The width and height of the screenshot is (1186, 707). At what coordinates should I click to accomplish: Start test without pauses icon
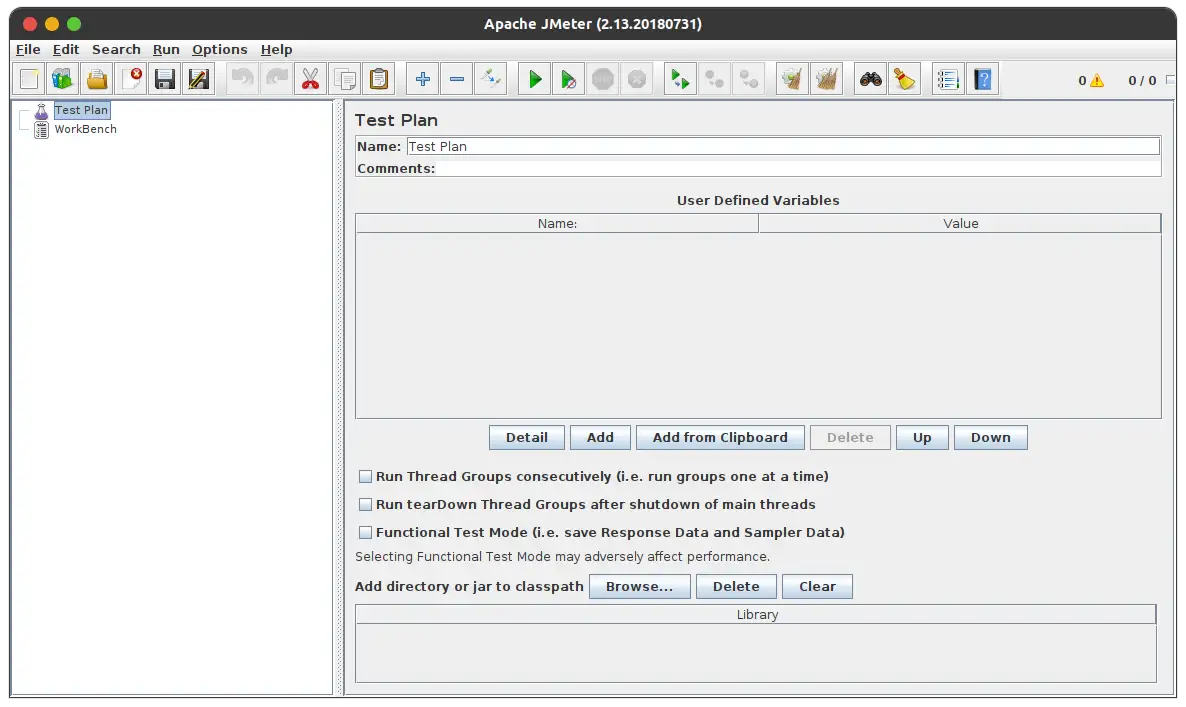click(x=568, y=79)
